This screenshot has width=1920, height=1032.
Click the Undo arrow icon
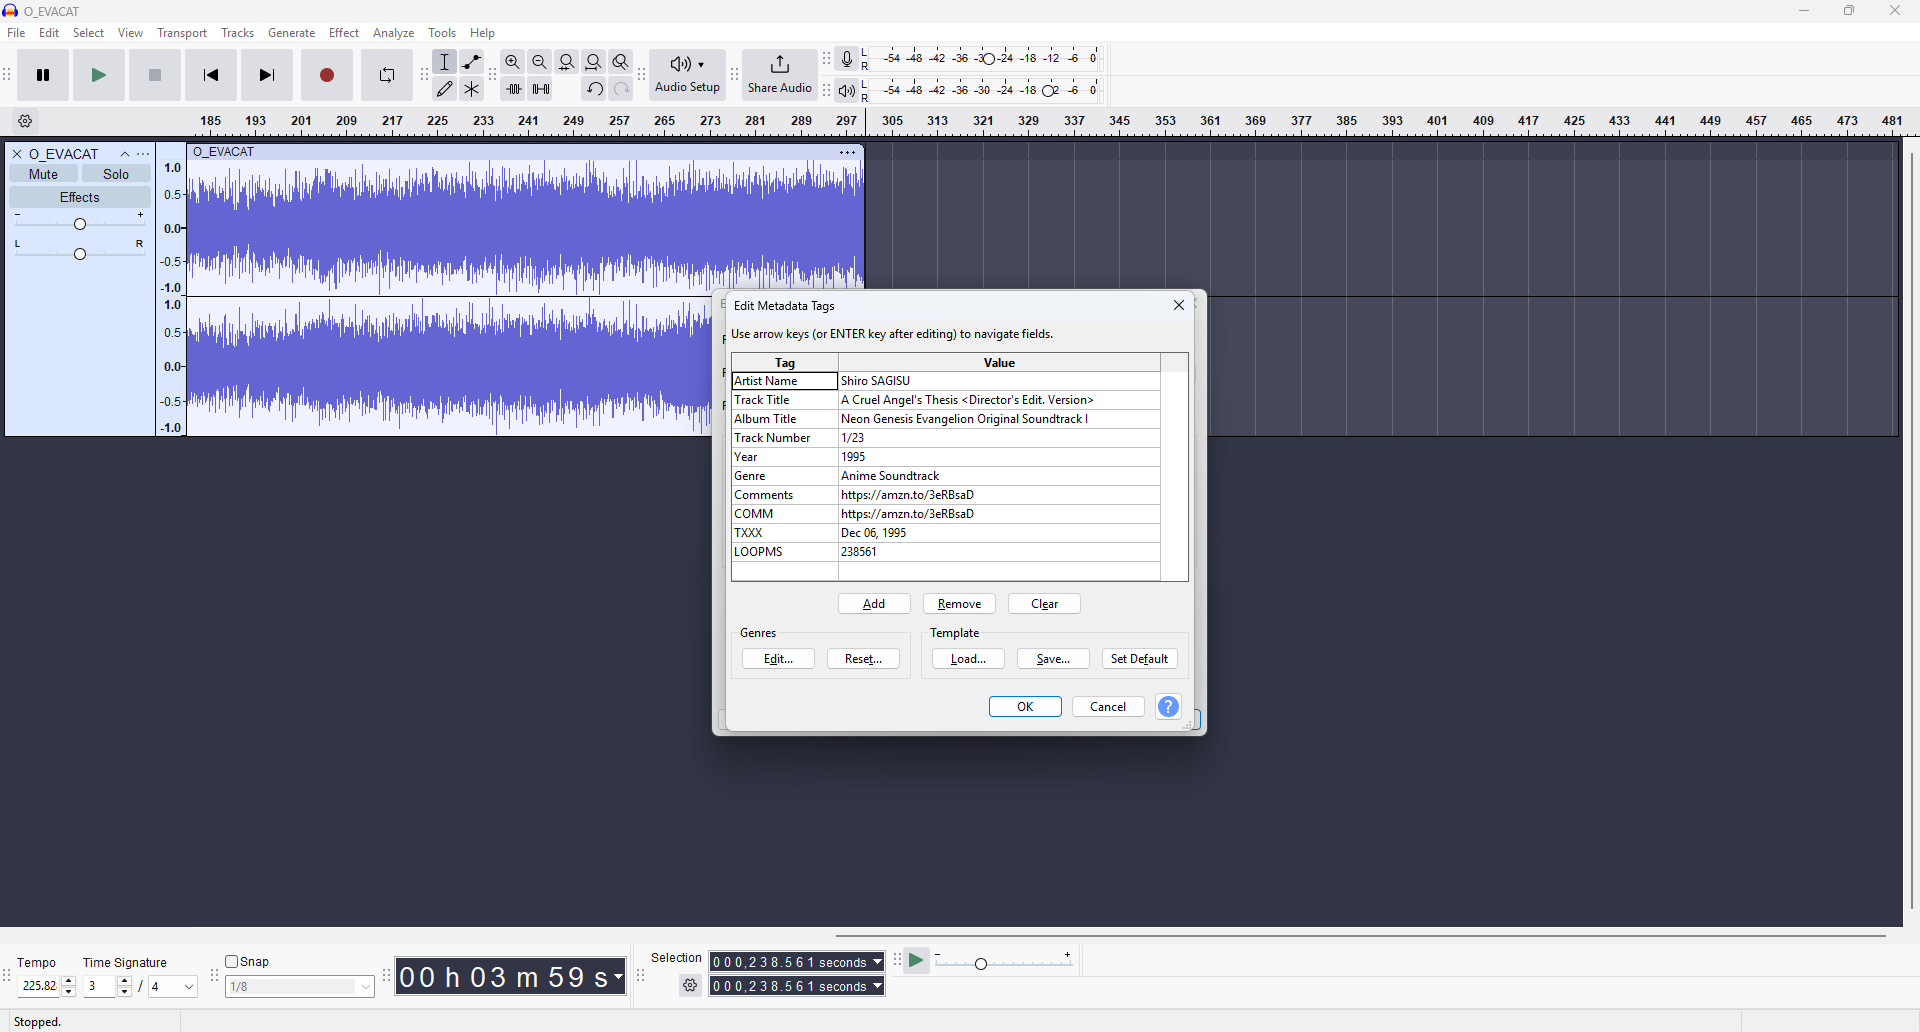click(x=594, y=89)
